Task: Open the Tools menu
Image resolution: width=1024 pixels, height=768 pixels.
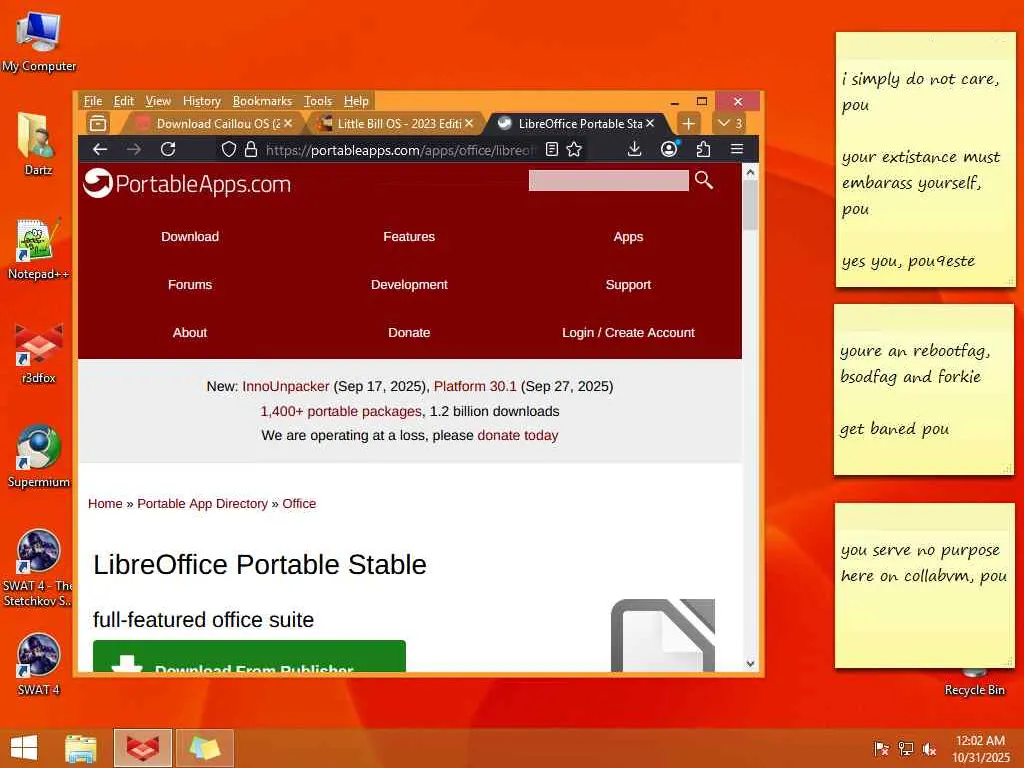Action: [x=318, y=101]
